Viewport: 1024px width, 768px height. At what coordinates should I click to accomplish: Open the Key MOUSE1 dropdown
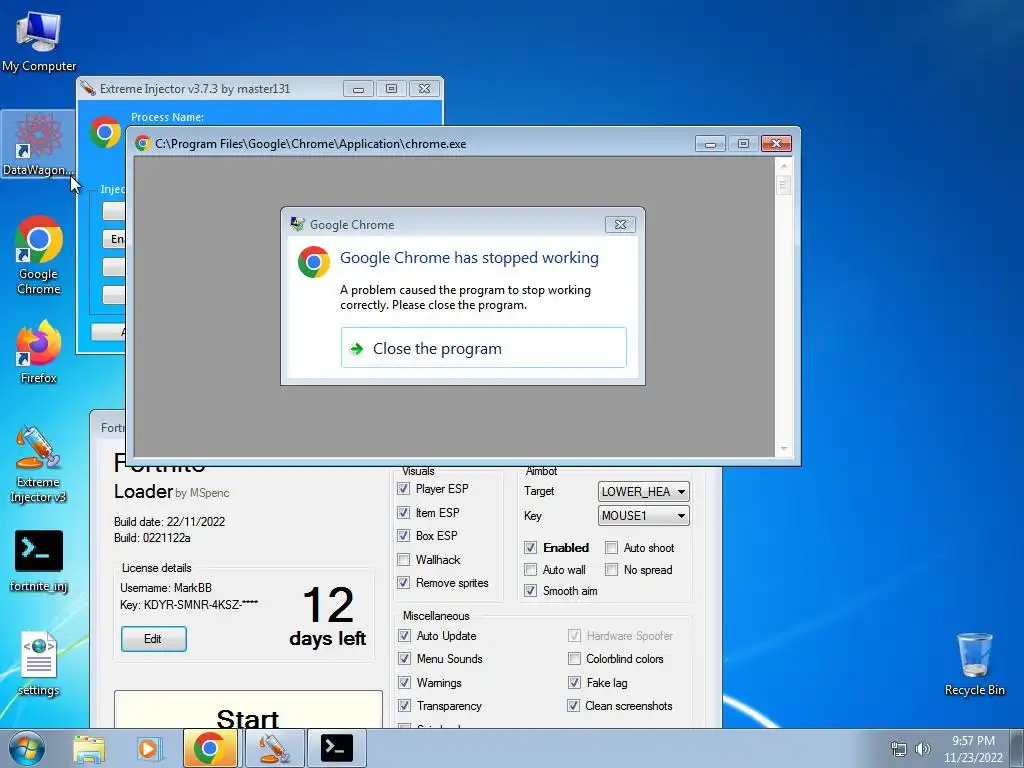pyautogui.click(x=643, y=515)
